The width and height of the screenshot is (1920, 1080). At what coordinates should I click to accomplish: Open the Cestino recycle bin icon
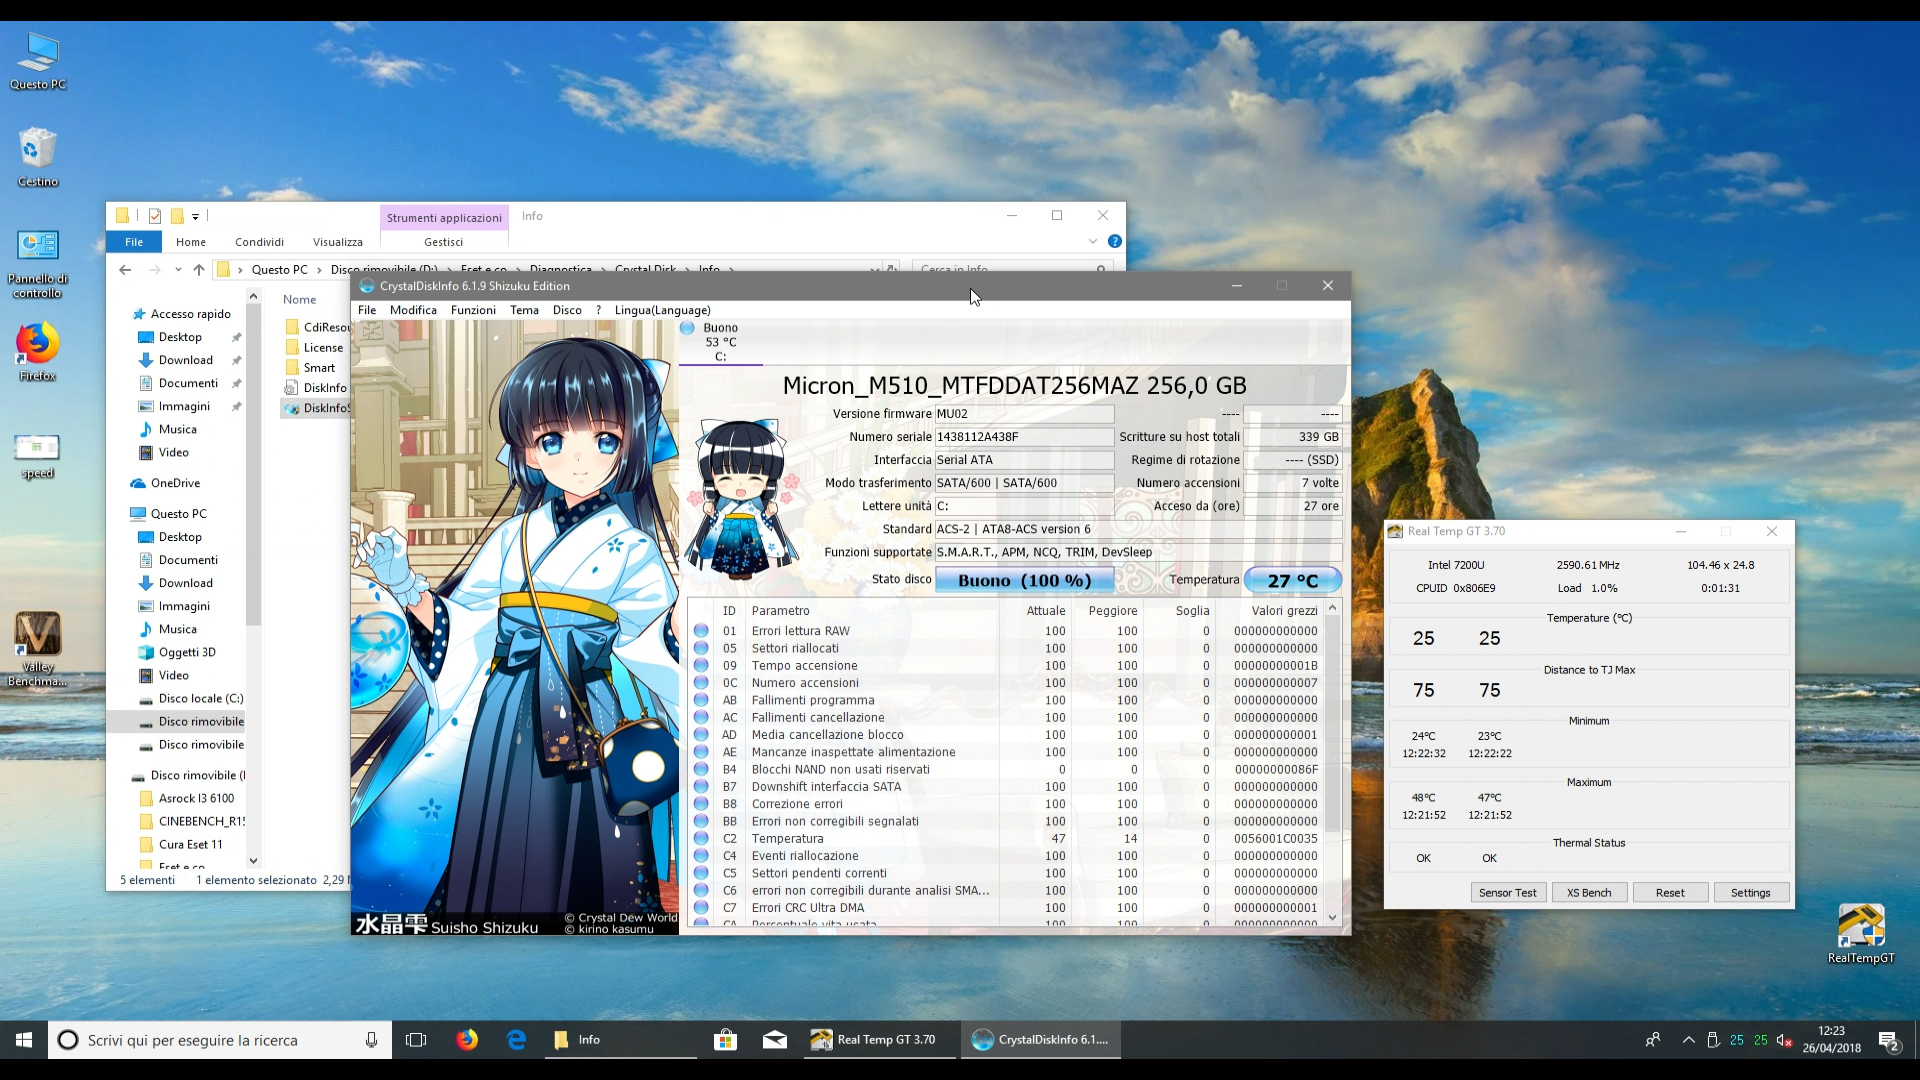point(37,150)
